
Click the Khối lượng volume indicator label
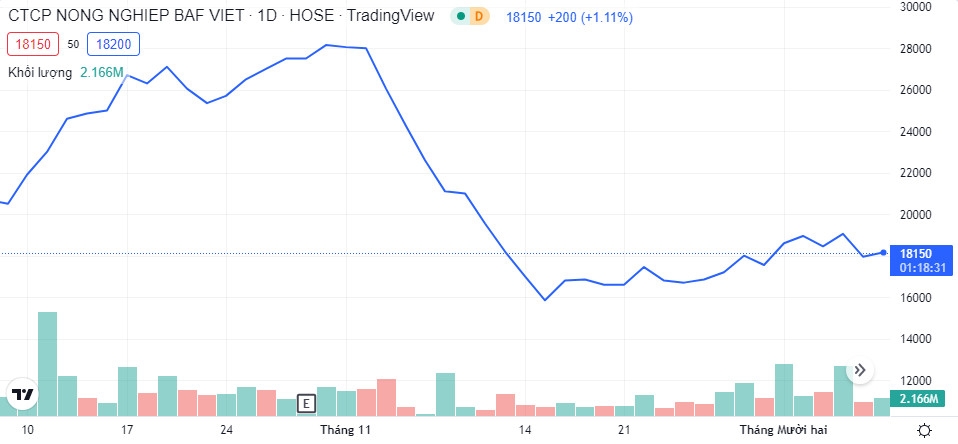tap(40, 72)
